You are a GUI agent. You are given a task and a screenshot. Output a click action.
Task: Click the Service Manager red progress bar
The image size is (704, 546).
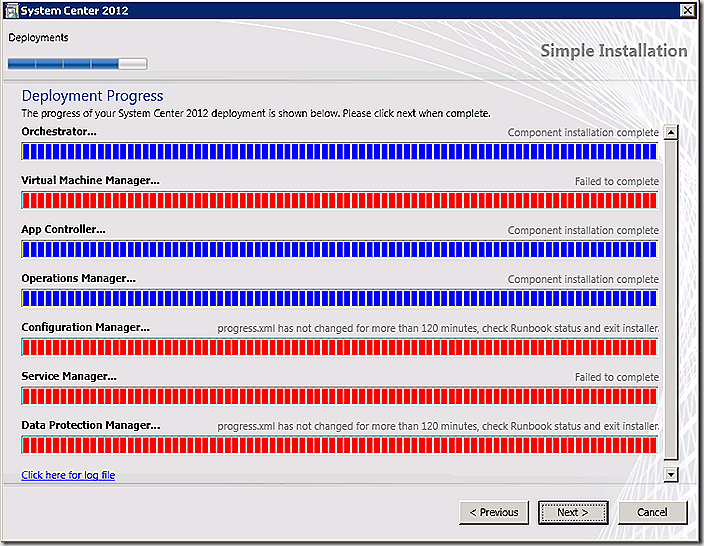tap(339, 396)
